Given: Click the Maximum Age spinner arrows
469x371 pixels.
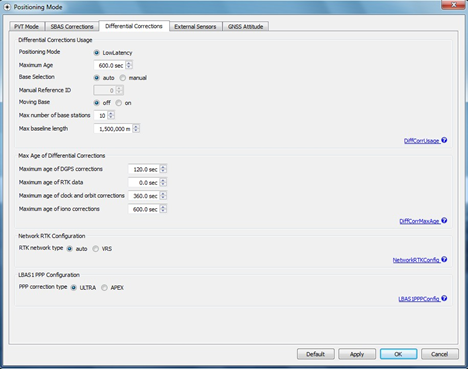Looking at the screenshot, I should (x=129, y=65).
